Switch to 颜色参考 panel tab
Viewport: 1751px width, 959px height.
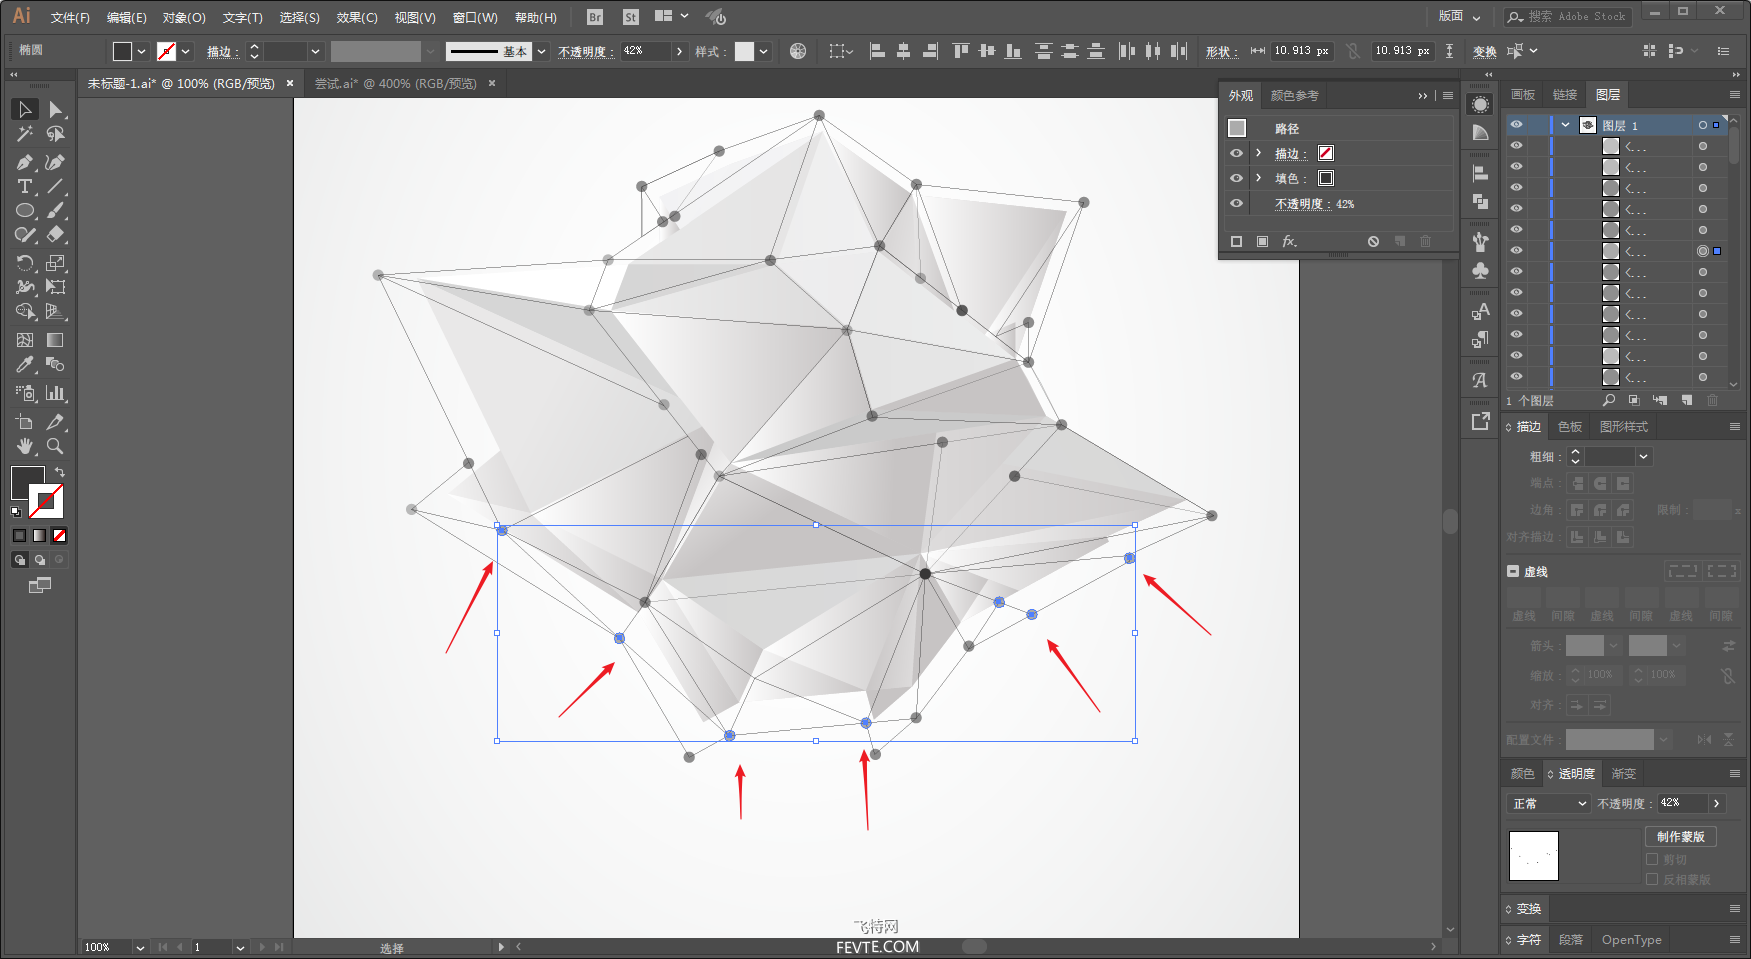click(1294, 96)
